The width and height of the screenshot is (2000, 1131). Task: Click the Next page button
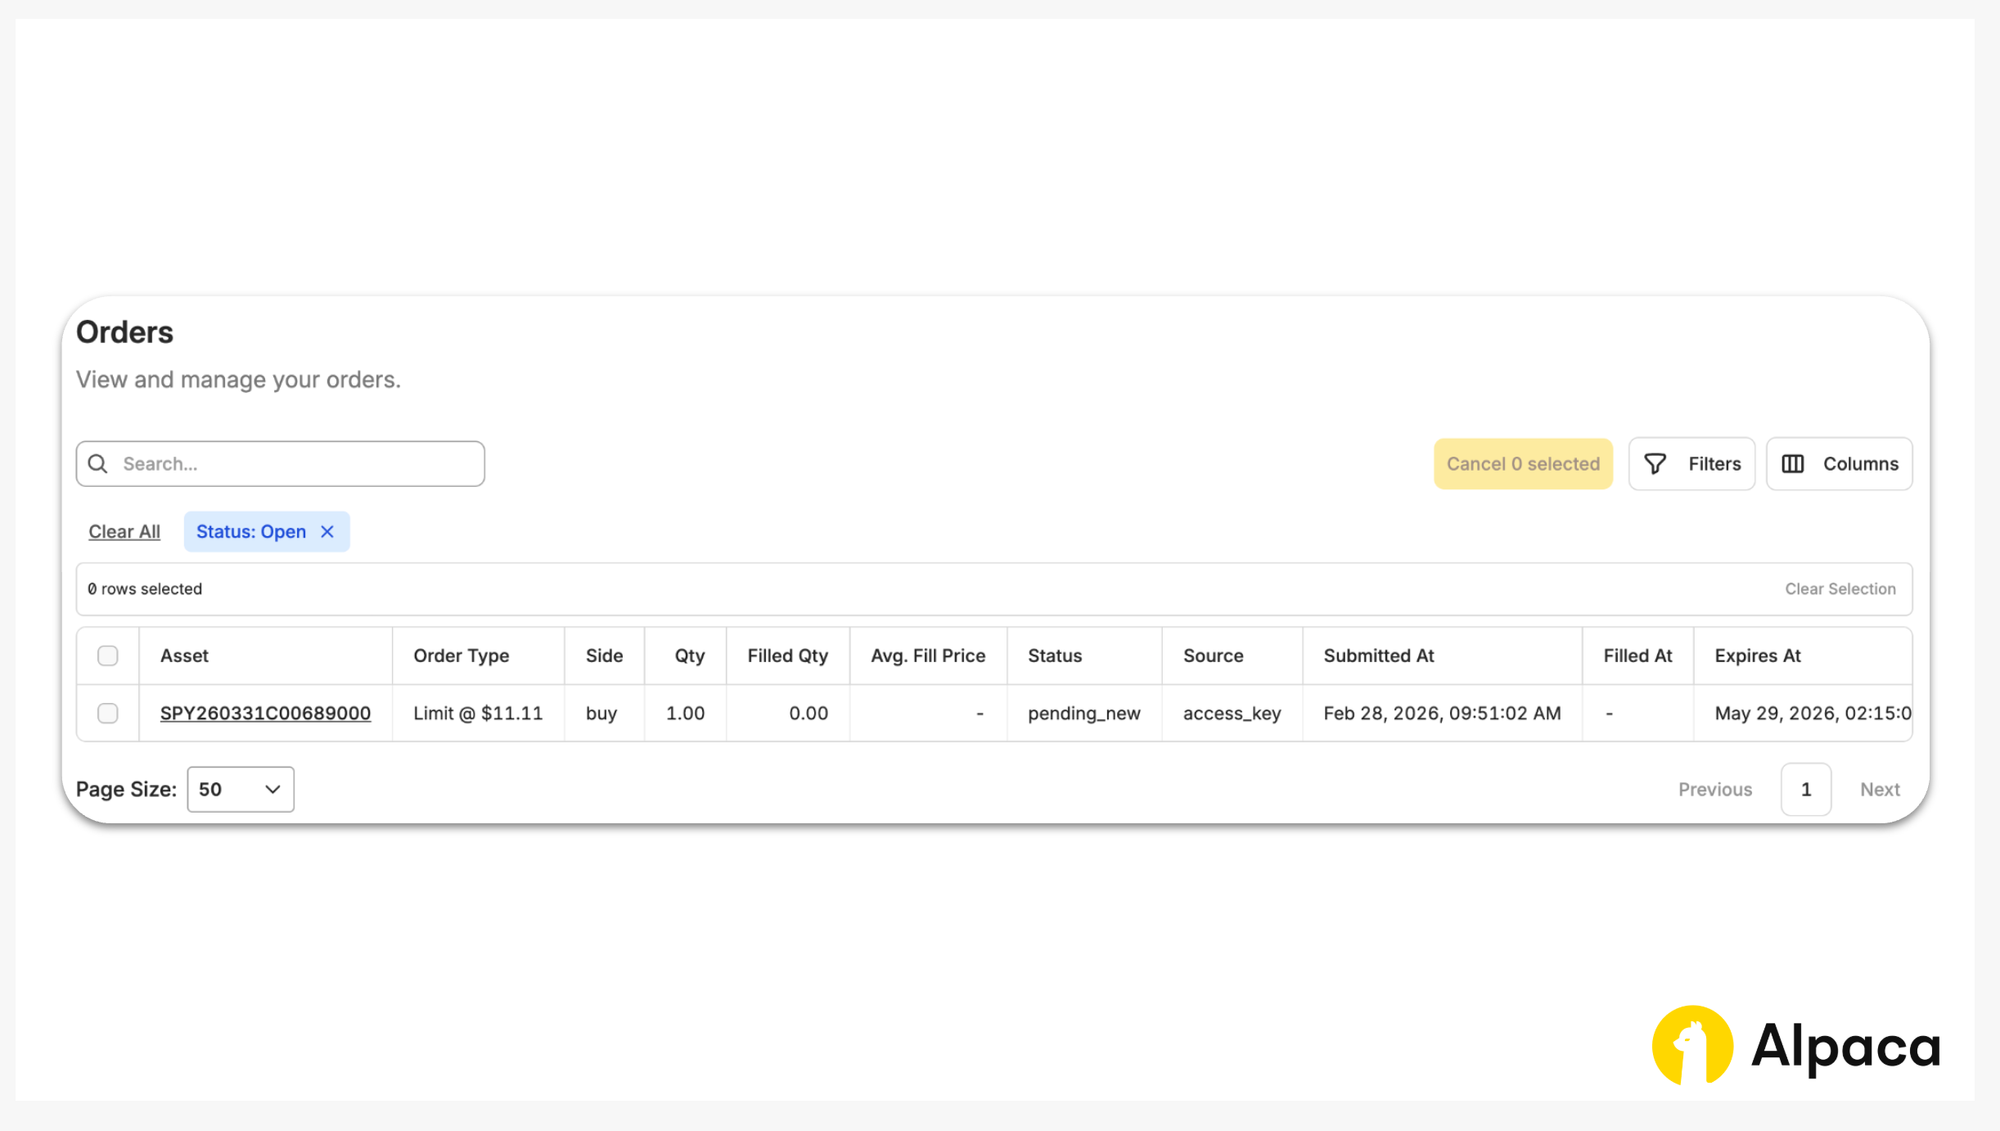click(x=1879, y=789)
